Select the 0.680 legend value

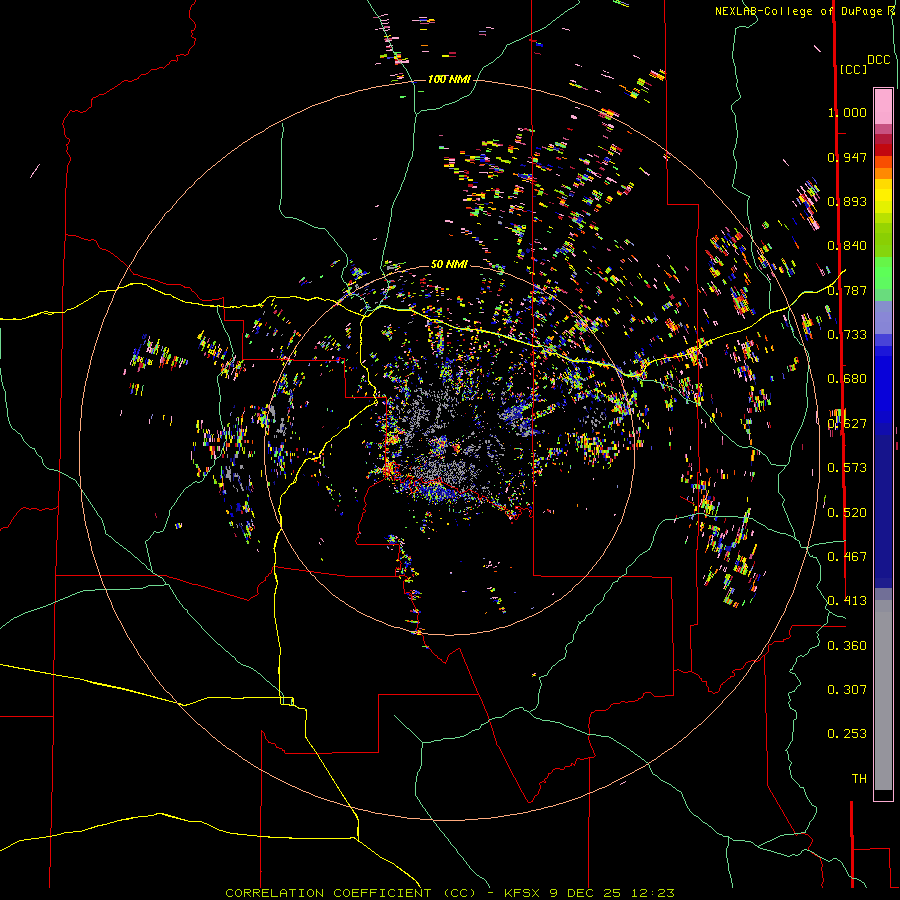pyautogui.click(x=847, y=379)
